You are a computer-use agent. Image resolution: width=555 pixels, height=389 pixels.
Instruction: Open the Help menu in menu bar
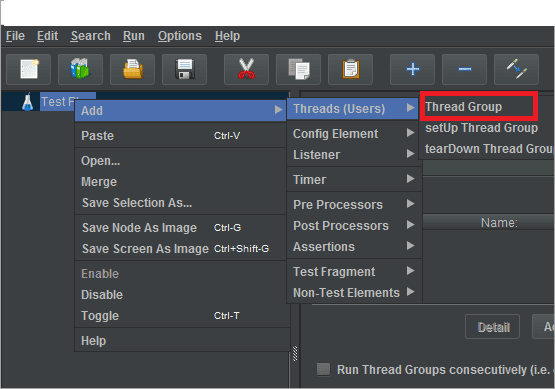tap(228, 36)
